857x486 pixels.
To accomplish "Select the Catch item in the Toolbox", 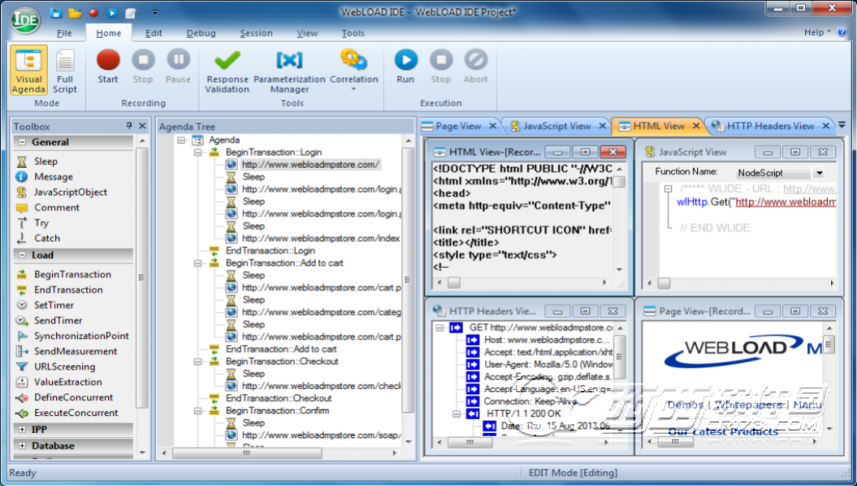I will (x=47, y=238).
